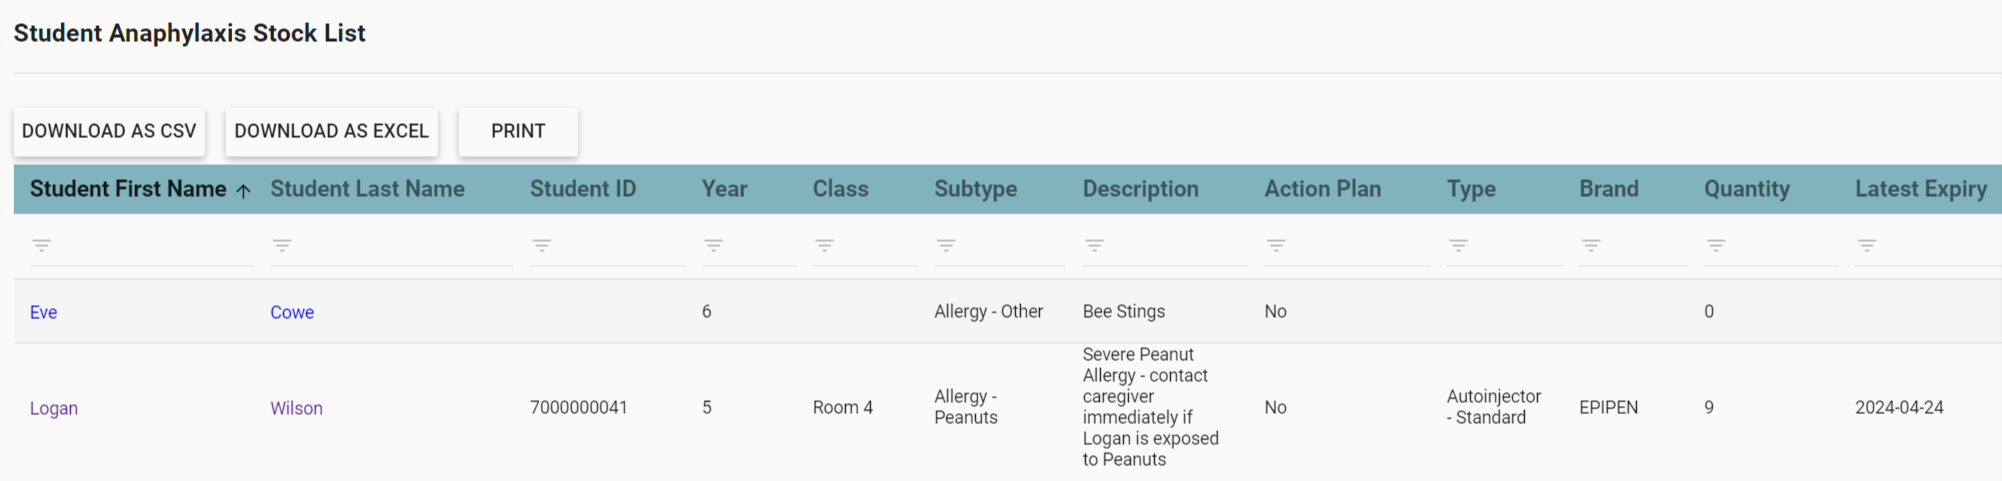Click filter icon under Year column

coord(713,245)
